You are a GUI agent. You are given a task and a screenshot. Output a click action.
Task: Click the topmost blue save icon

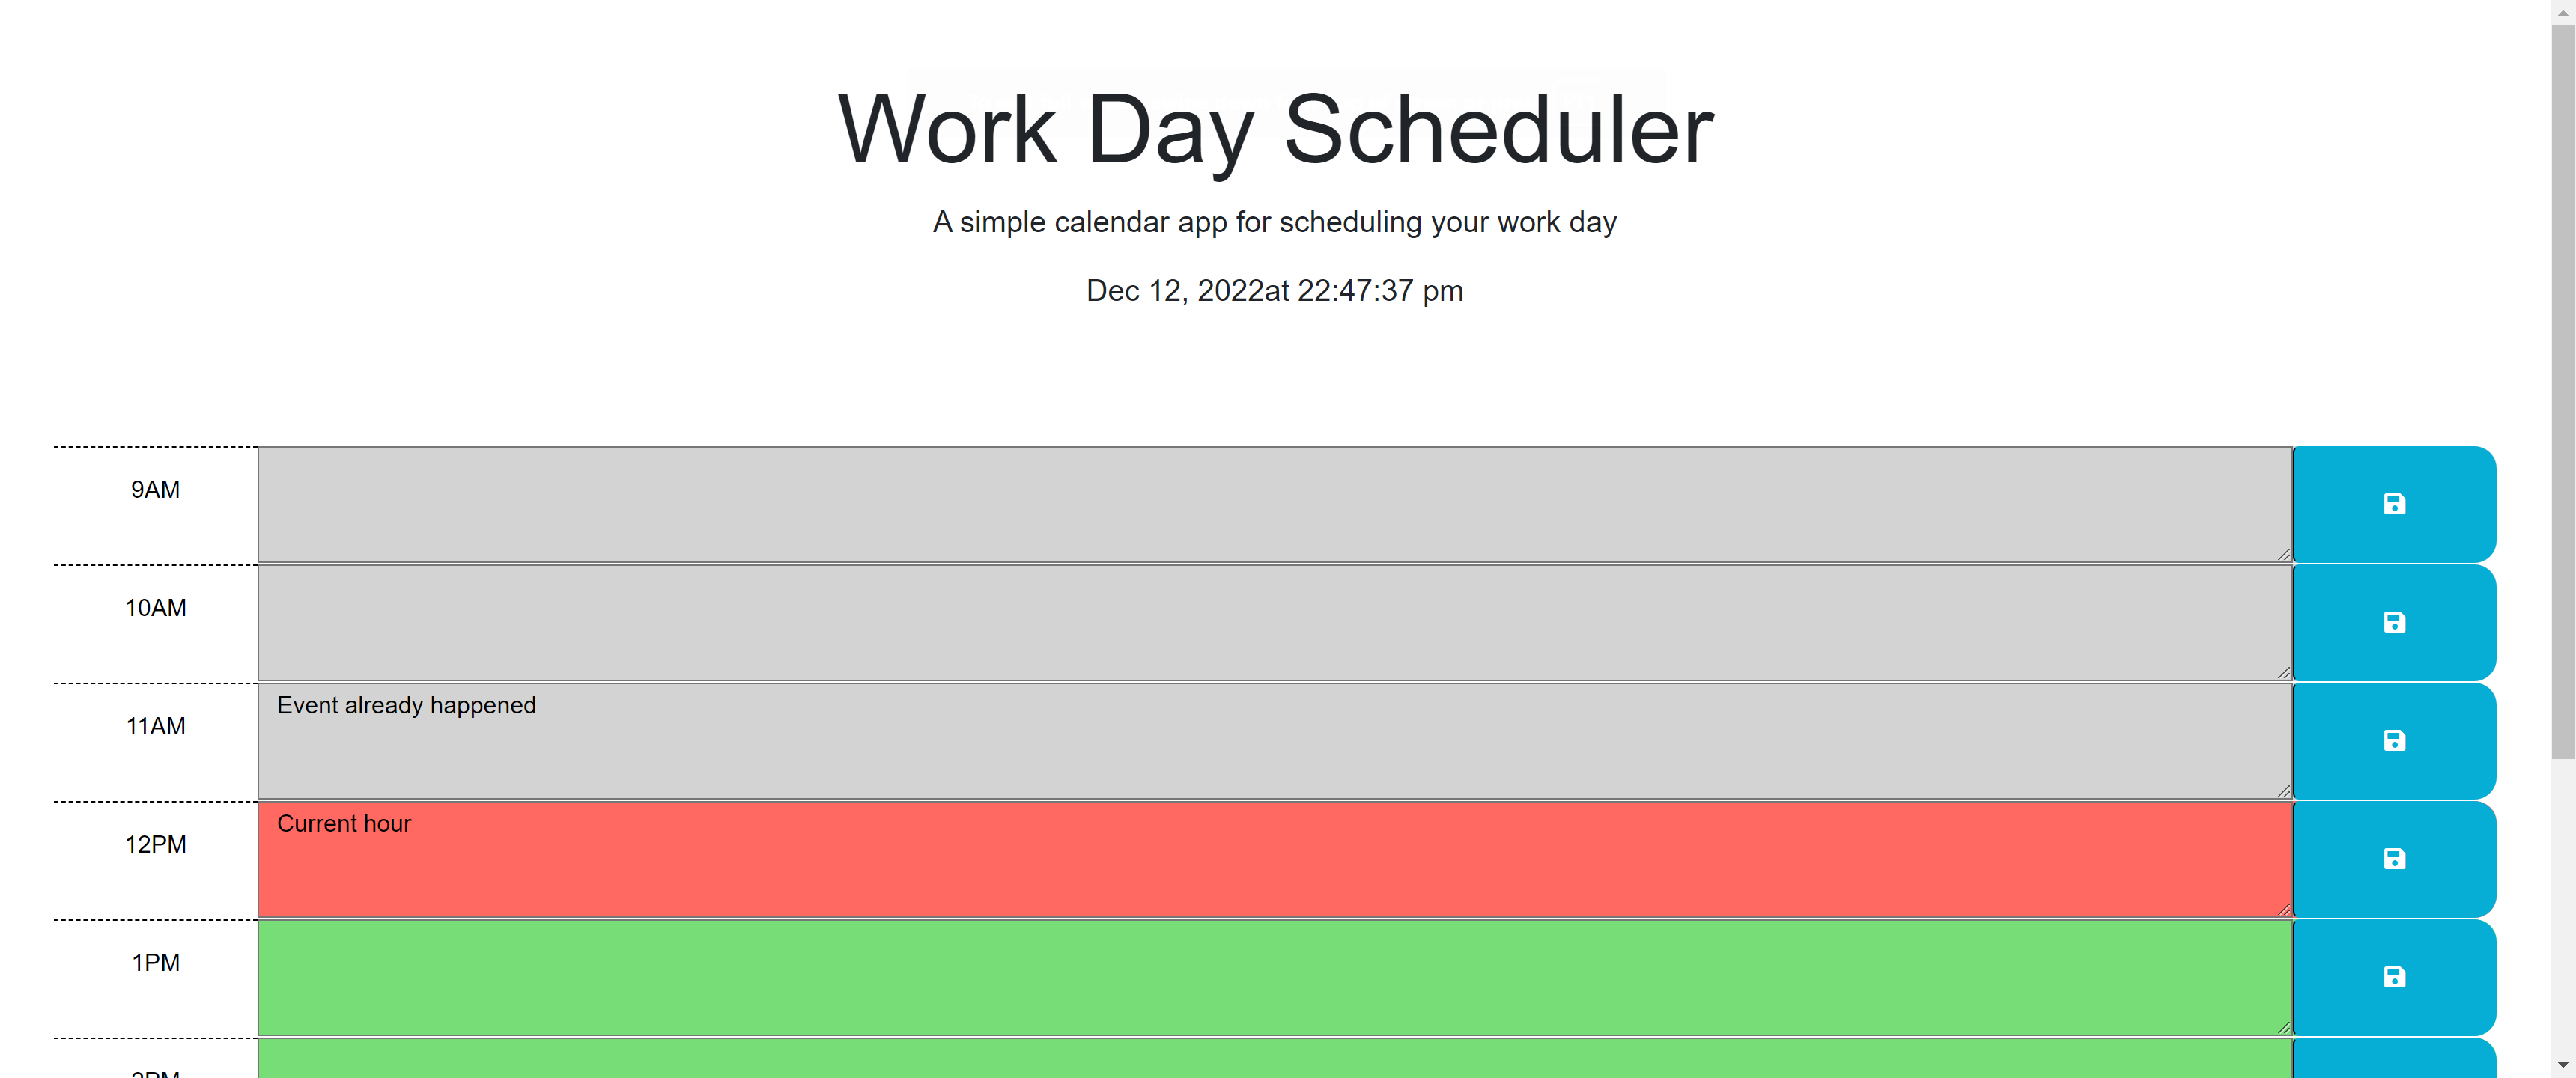pos(2394,504)
